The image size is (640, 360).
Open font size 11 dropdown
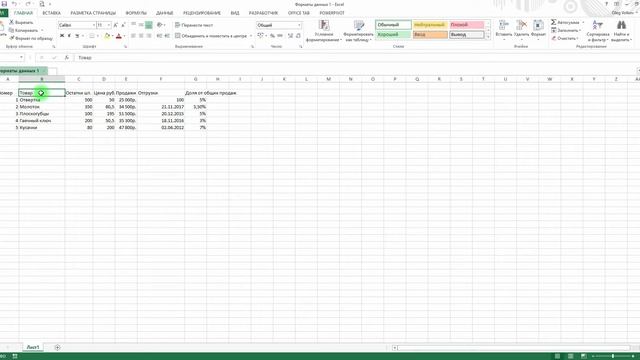pyautogui.click(x=109, y=25)
